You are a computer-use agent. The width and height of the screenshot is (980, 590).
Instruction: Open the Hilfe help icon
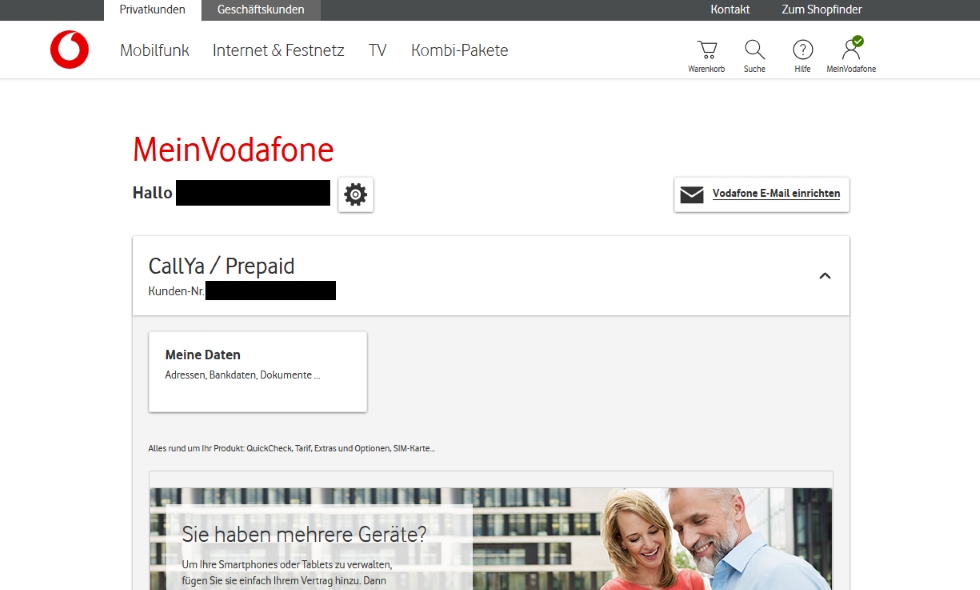point(802,56)
